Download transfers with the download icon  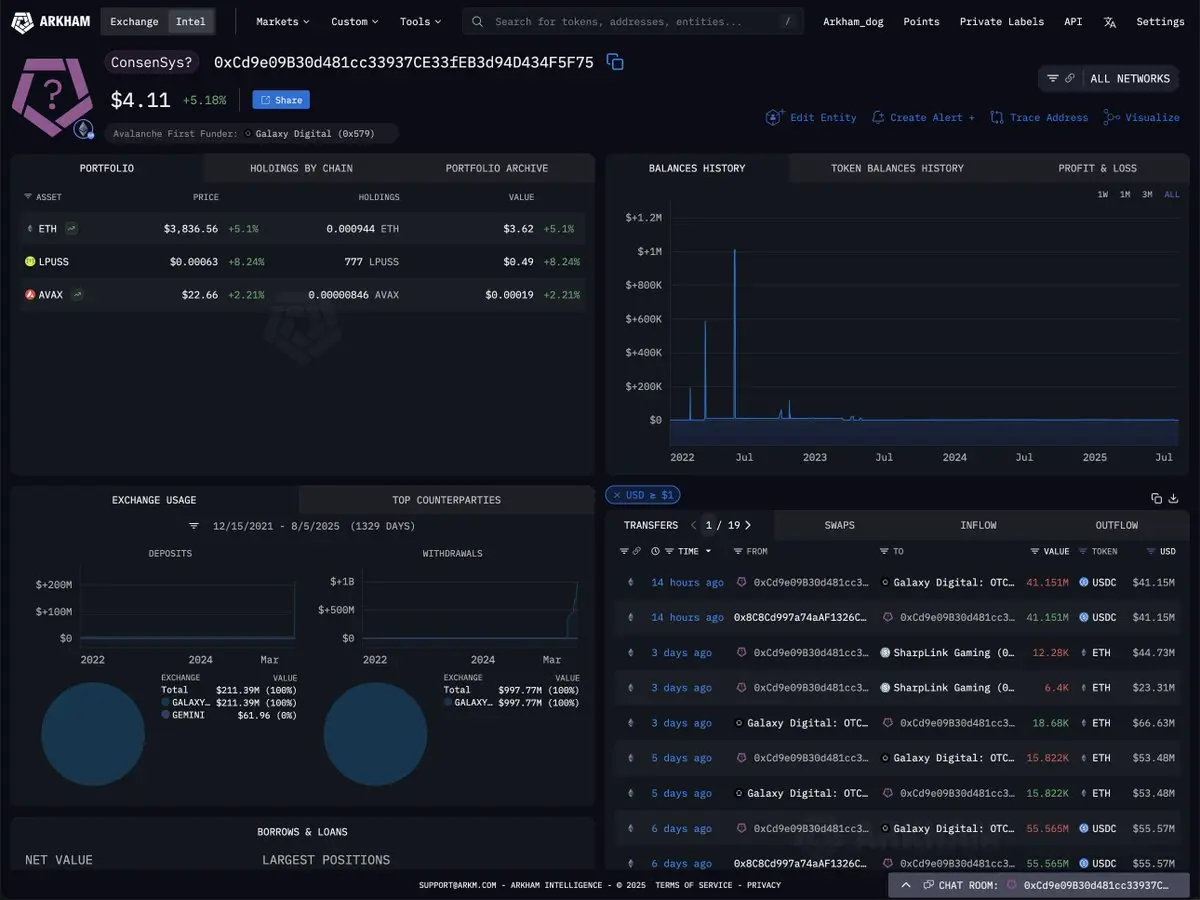1175,497
